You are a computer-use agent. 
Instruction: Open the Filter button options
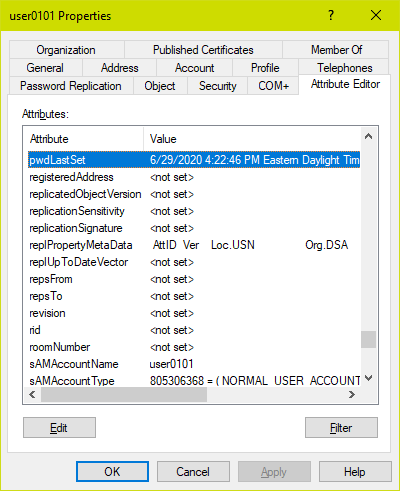point(341,428)
